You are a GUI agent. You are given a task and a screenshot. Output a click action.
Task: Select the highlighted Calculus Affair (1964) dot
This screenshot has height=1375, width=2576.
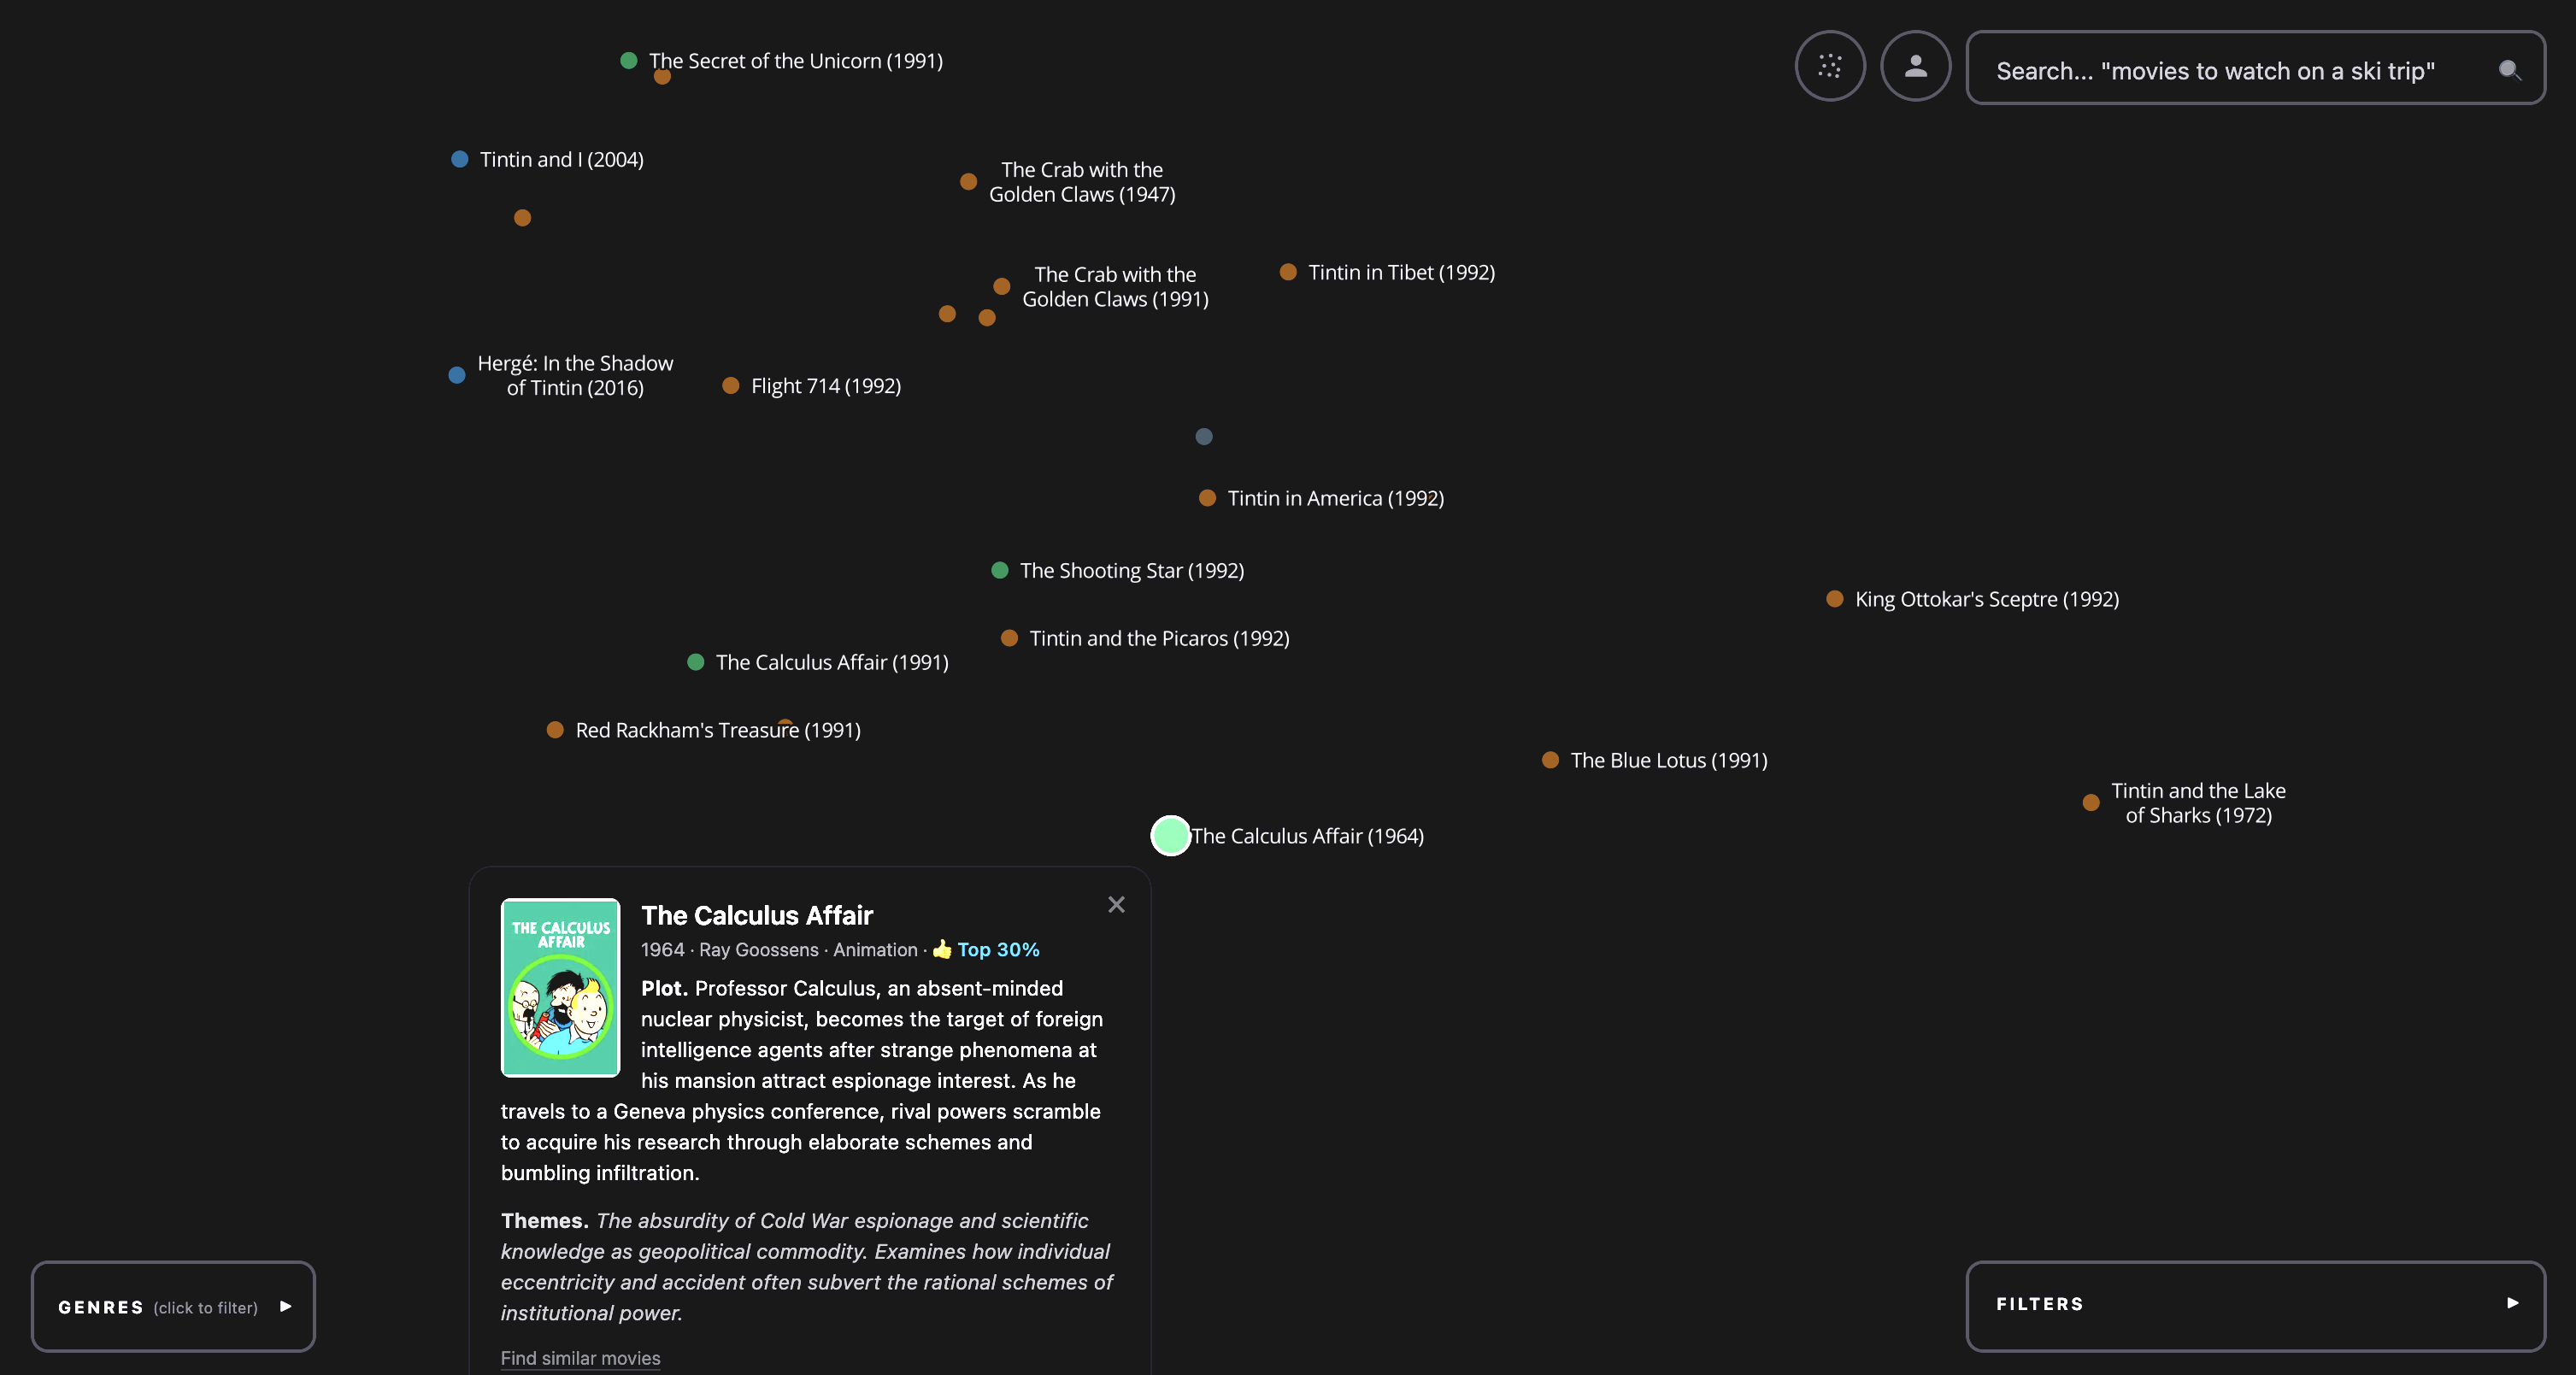point(1170,836)
